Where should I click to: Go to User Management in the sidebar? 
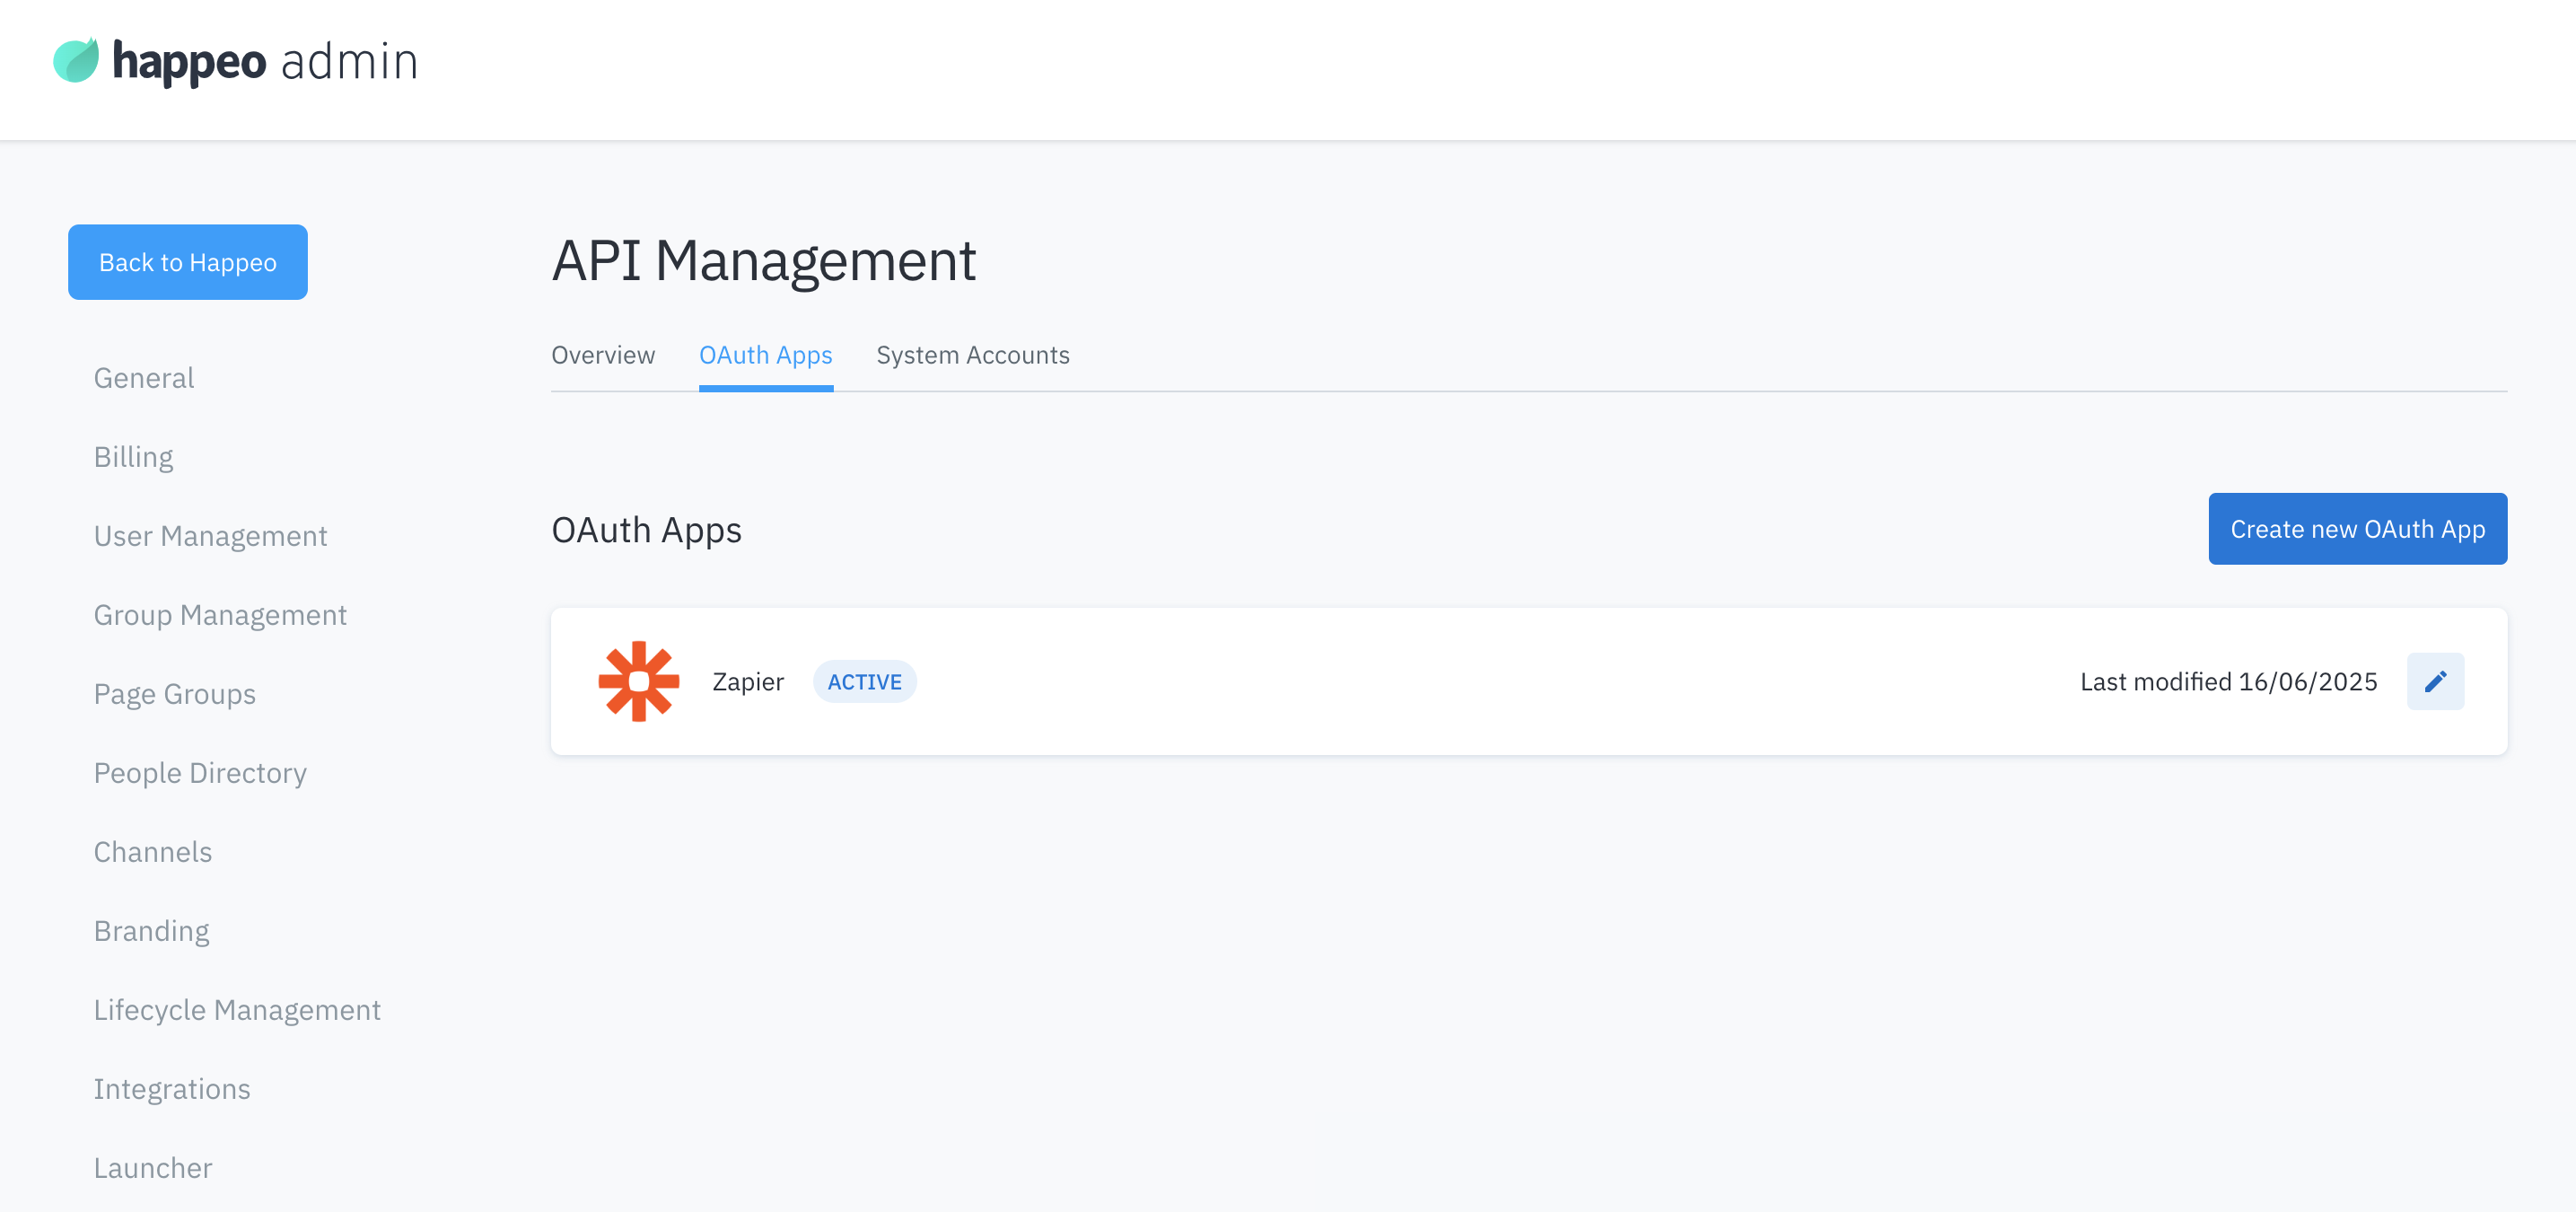click(x=210, y=536)
